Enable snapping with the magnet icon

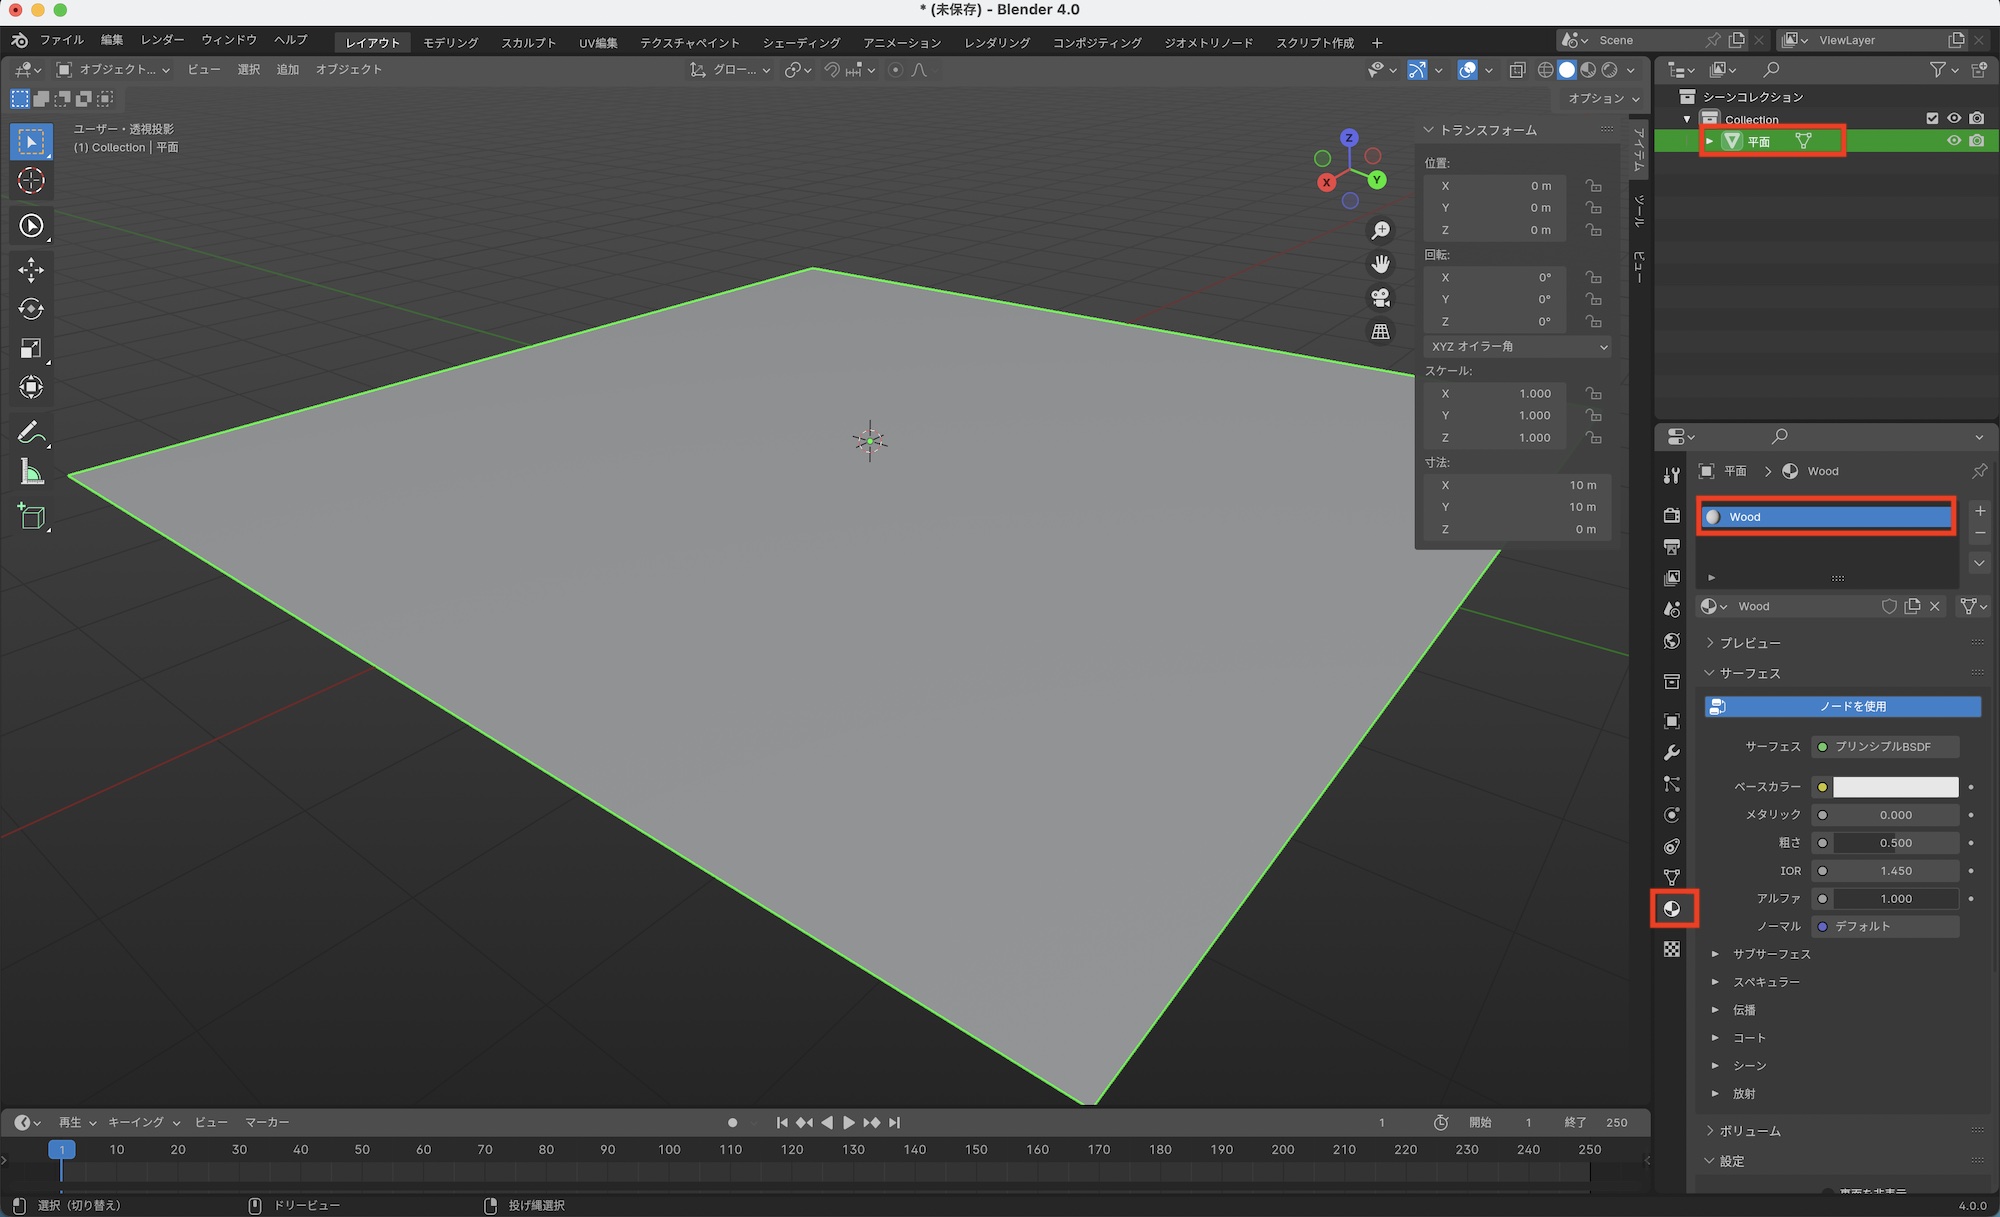[x=831, y=70]
